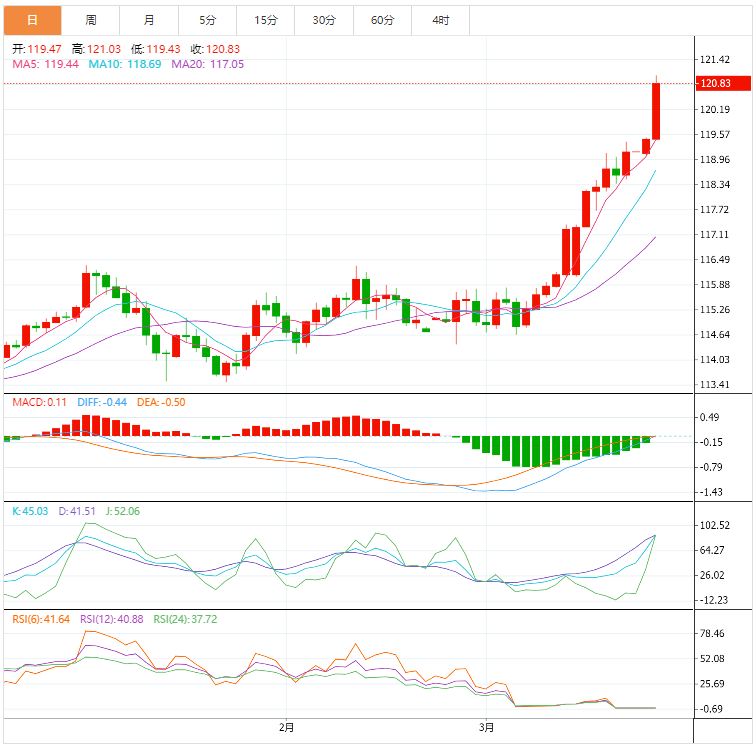Select the RSI(6) indicator label
The image size is (756, 747).
[41, 619]
